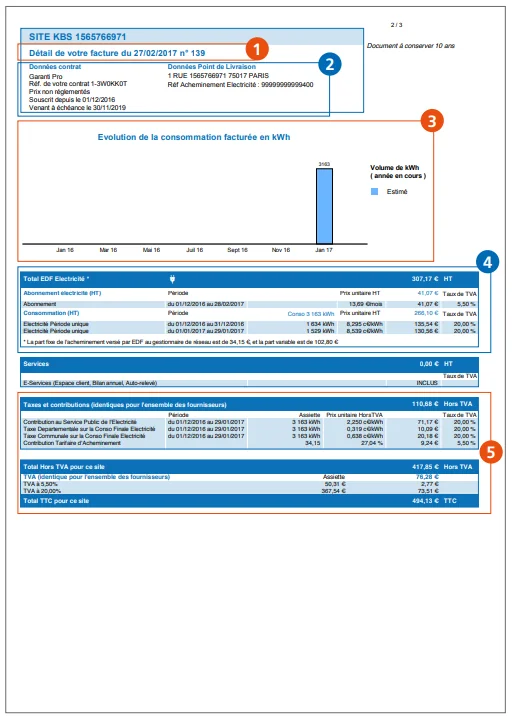Click the Juil 16 axis label
512x718 pixels.
[195, 250]
